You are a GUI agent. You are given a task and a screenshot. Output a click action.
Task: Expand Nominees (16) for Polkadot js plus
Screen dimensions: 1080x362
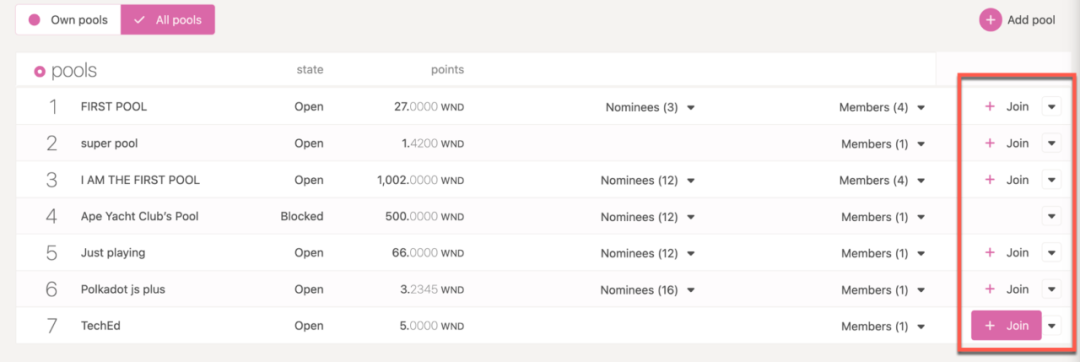647,290
